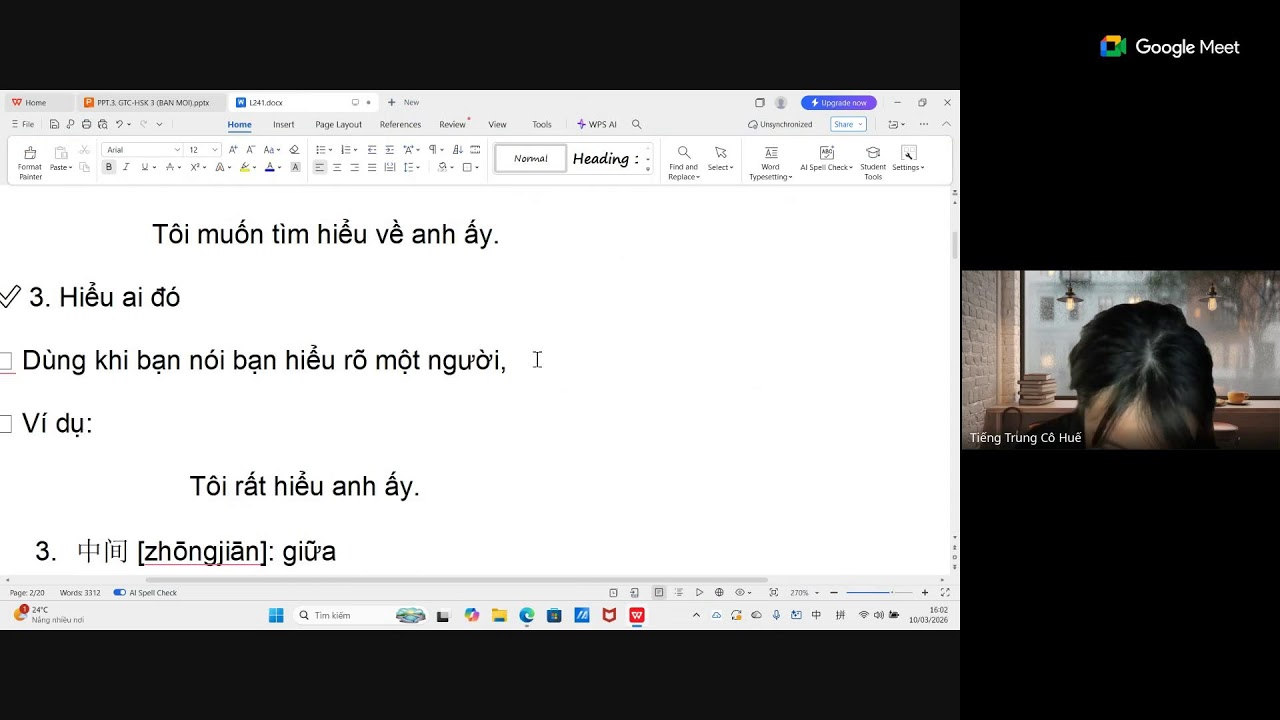Open Student Tools

tap(873, 163)
